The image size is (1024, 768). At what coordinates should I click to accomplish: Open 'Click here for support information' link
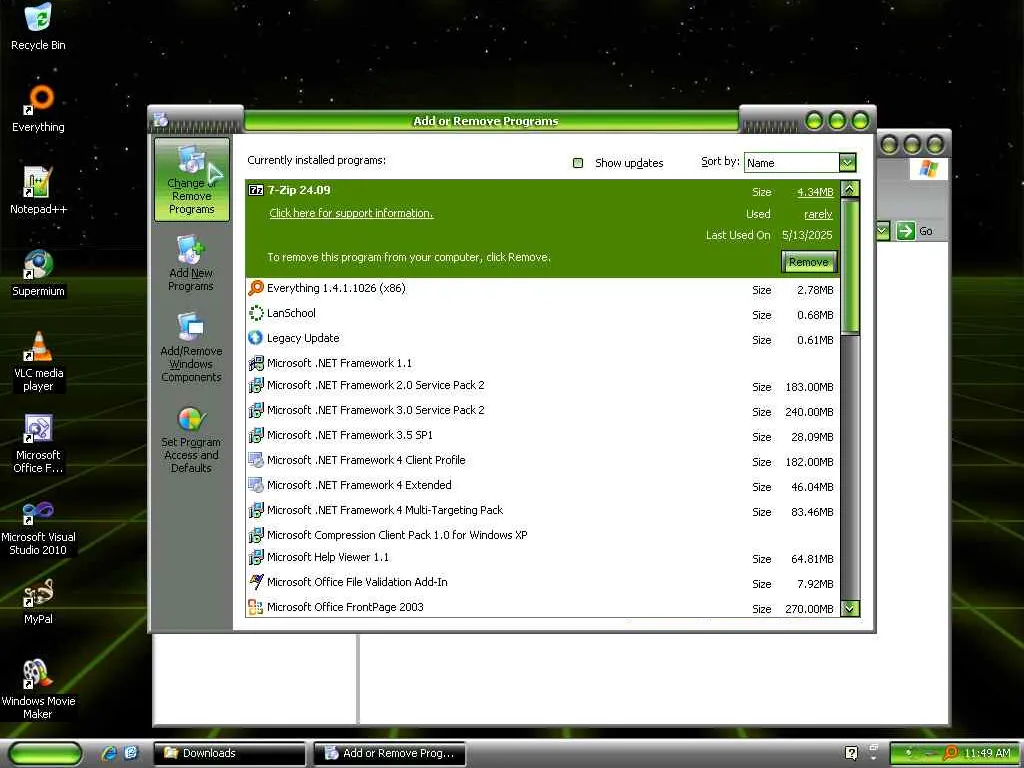pos(351,213)
